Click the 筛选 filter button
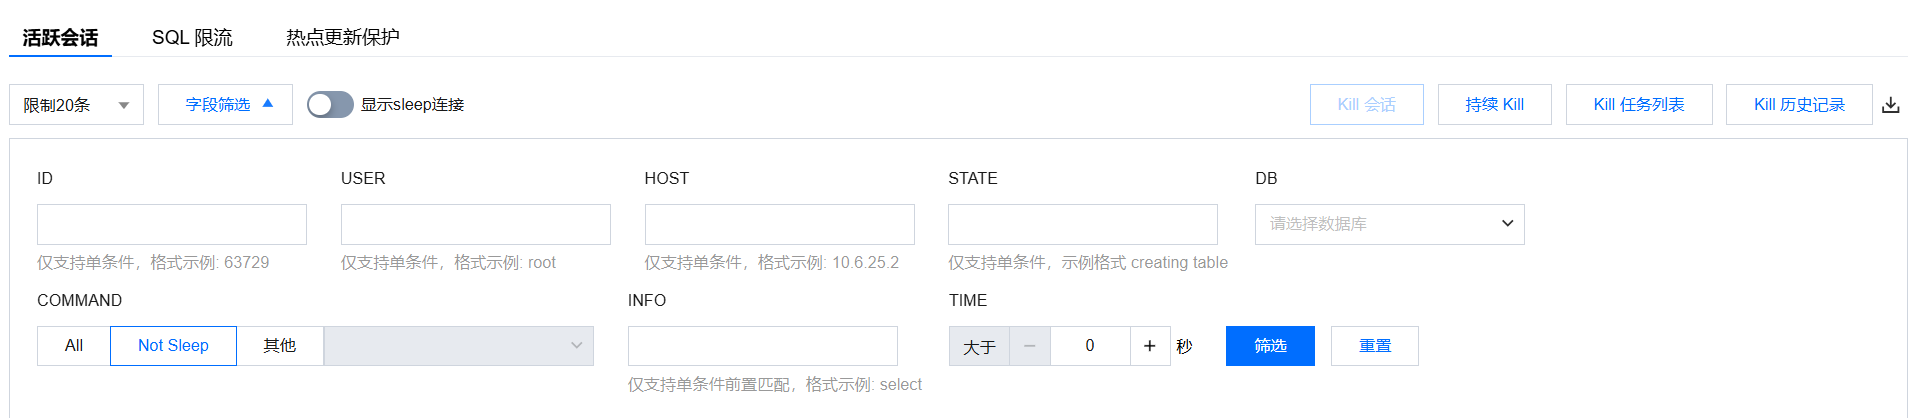Screen dimensions: 1920x418 tap(1270, 346)
